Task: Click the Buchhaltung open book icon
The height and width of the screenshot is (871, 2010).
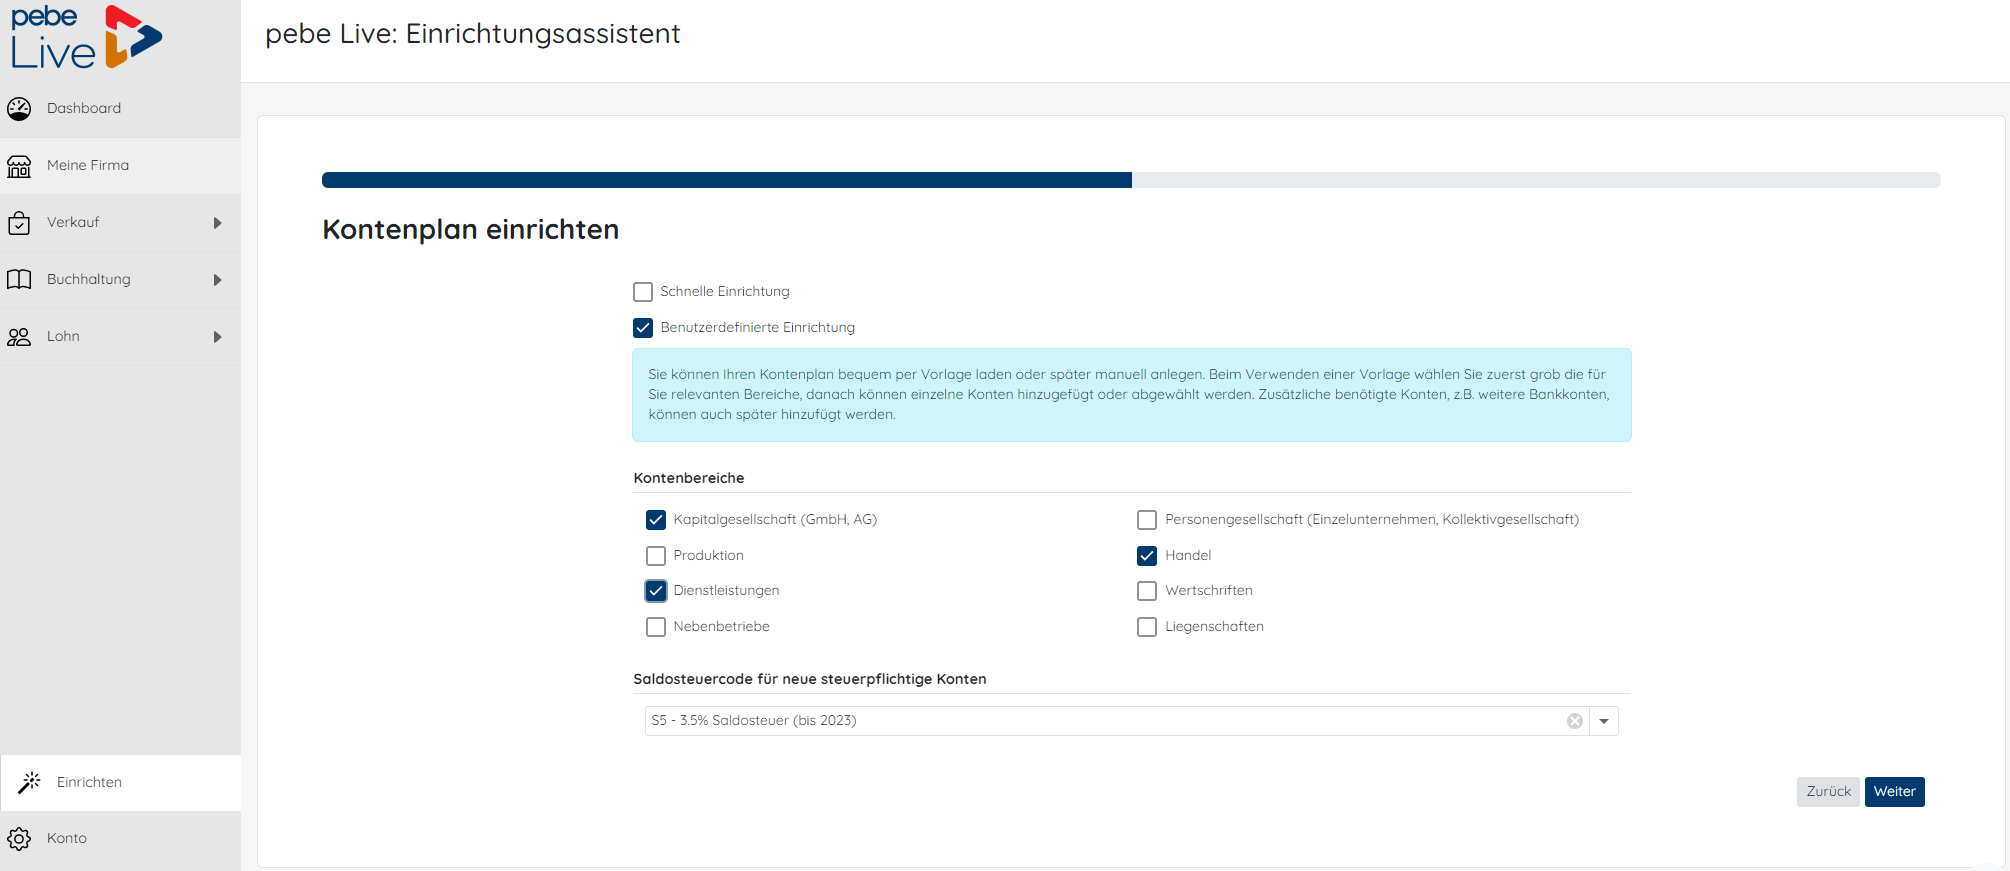Action: [19, 280]
